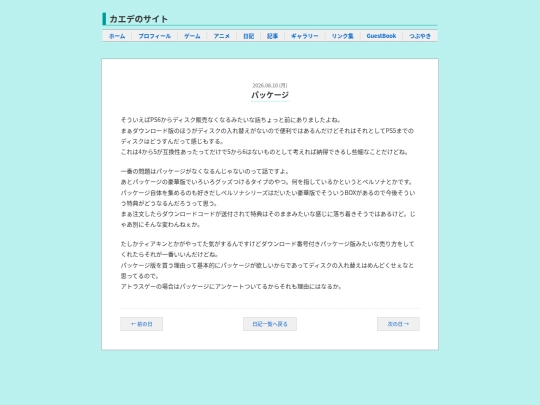The image size is (540, 405).
Task: Go to the ギャラリー page
Action: click(x=305, y=36)
